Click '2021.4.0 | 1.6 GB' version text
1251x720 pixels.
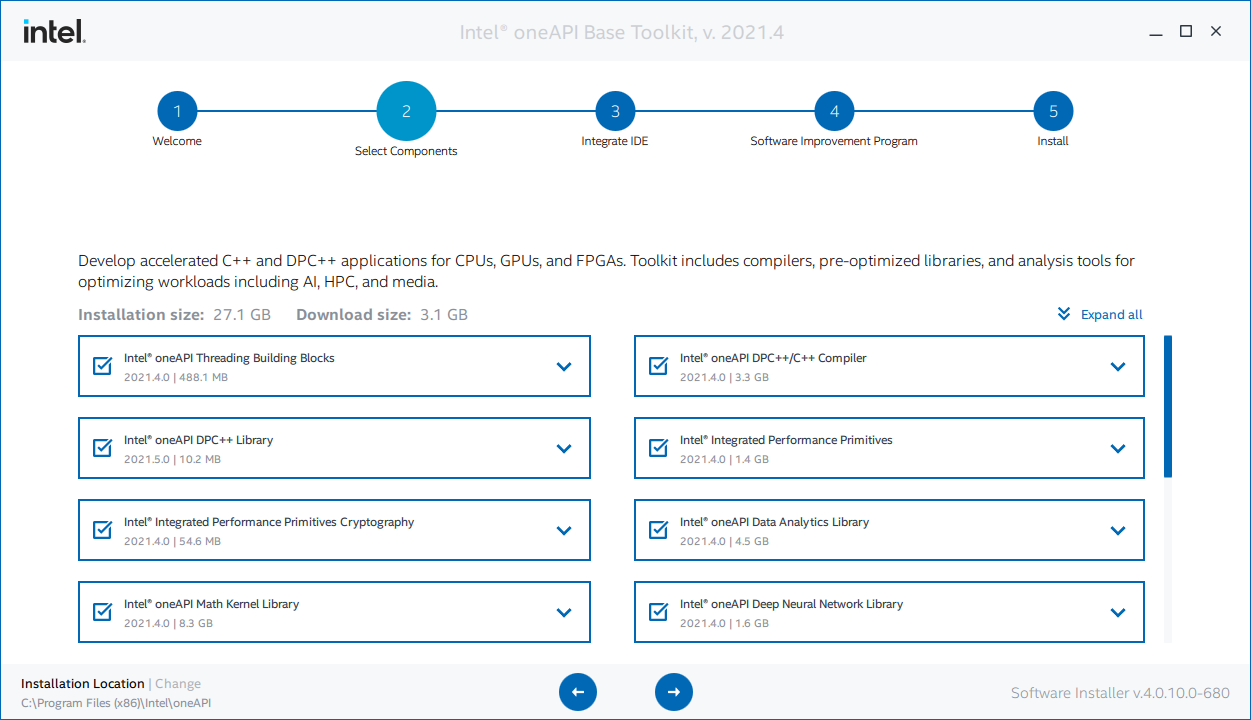(724, 623)
